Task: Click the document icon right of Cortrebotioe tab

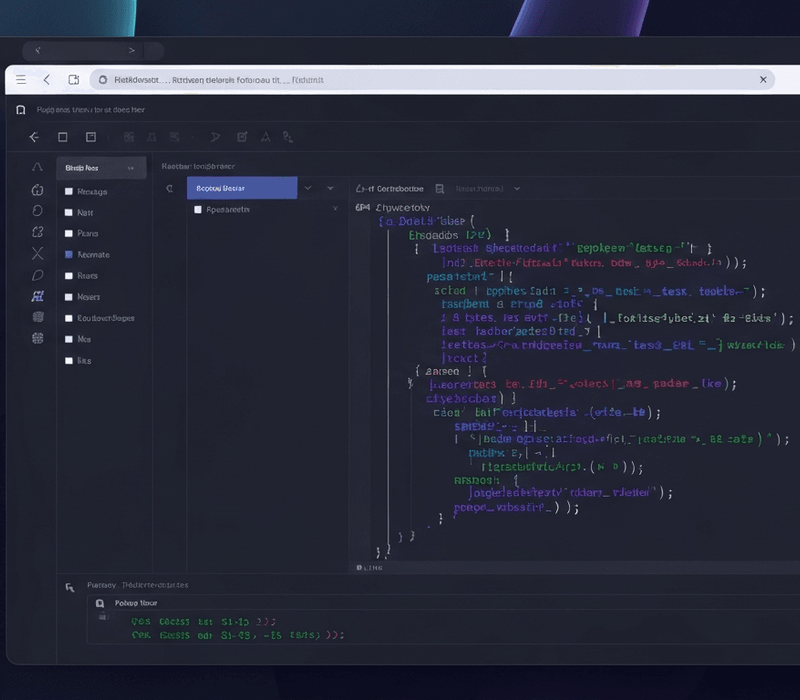Action: (440, 189)
